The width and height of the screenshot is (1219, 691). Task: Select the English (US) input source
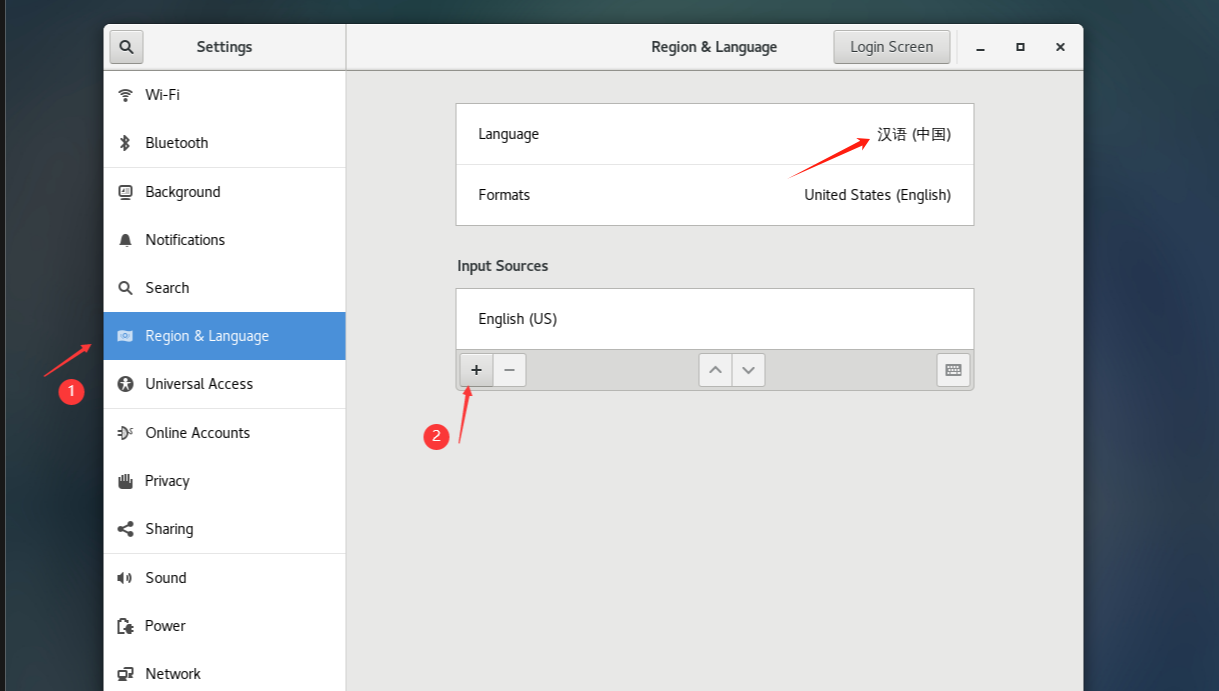tap(714, 319)
